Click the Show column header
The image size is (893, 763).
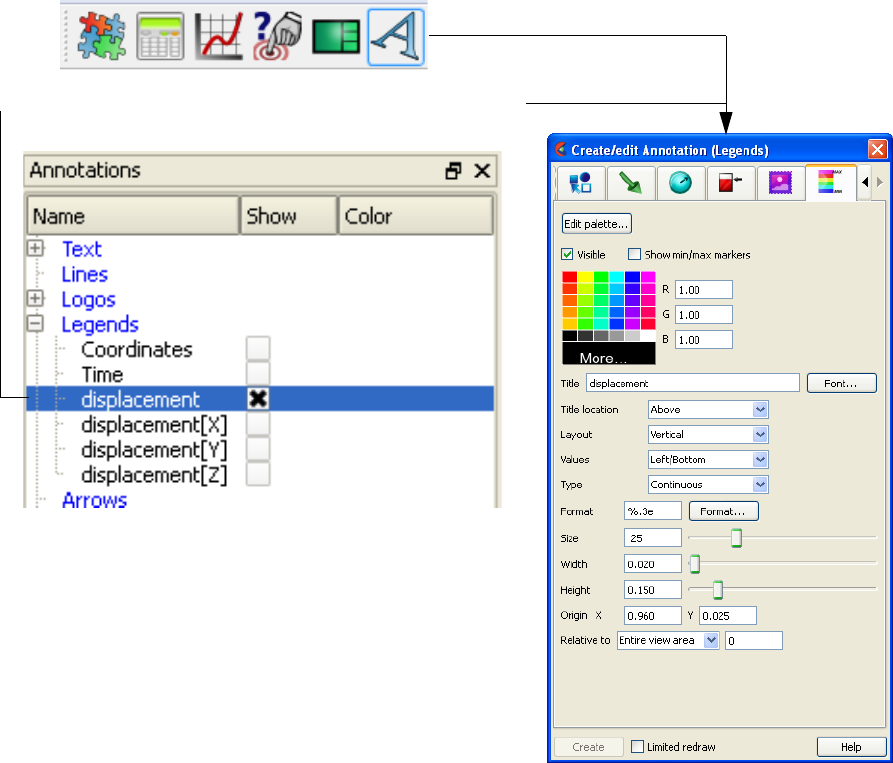pyautogui.click(x=289, y=216)
